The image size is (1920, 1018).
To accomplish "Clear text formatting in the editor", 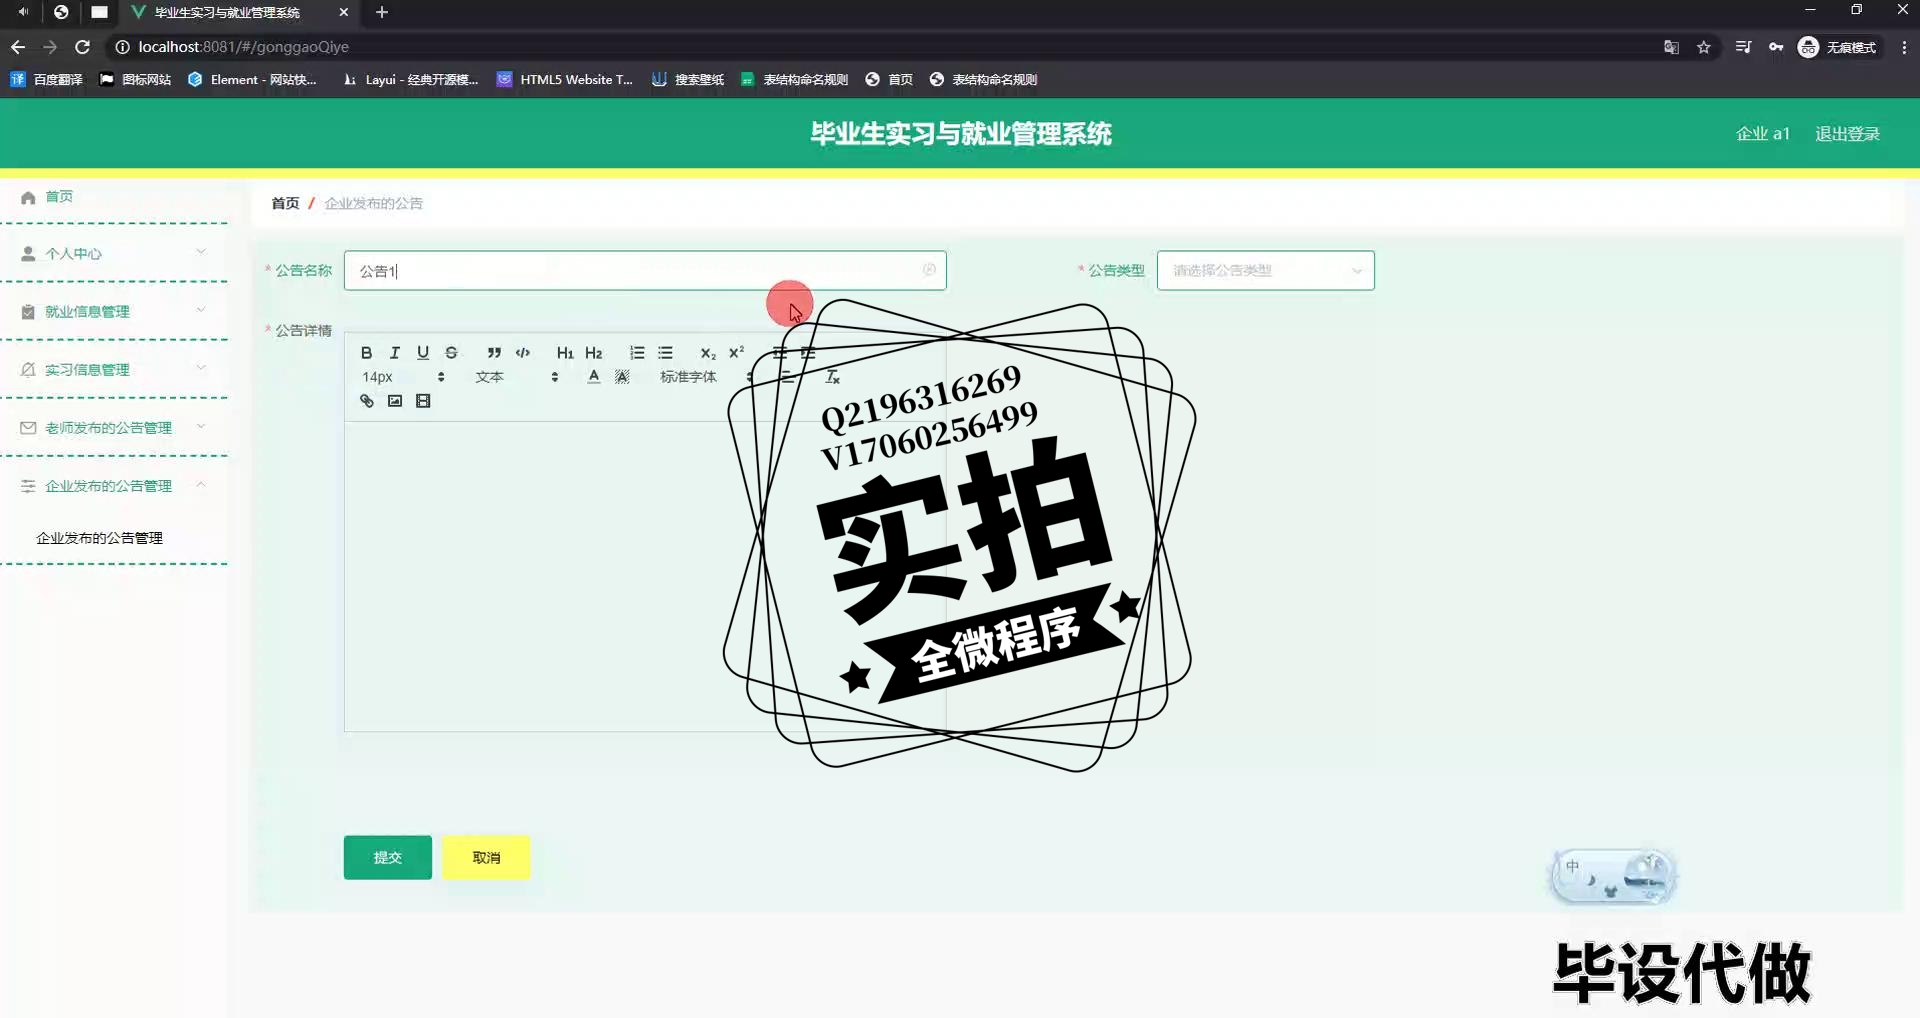I will [x=832, y=377].
